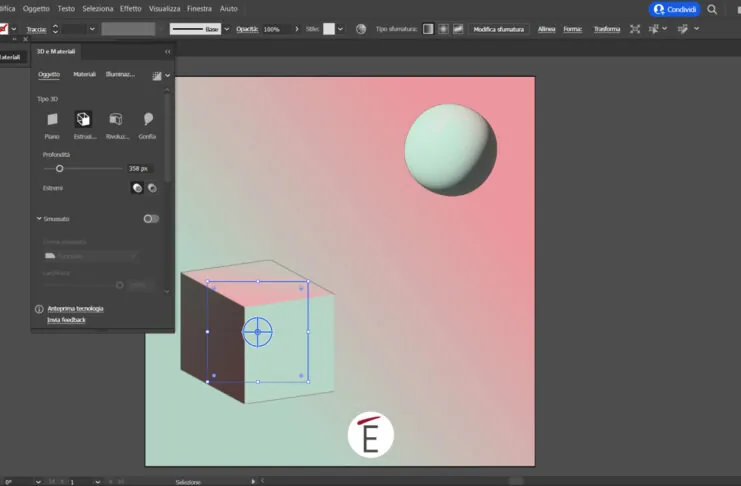This screenshot has height=486, width=741.
Task: Select the Rivoluzione 3D type icon
Action: click(x=116, y=120)
